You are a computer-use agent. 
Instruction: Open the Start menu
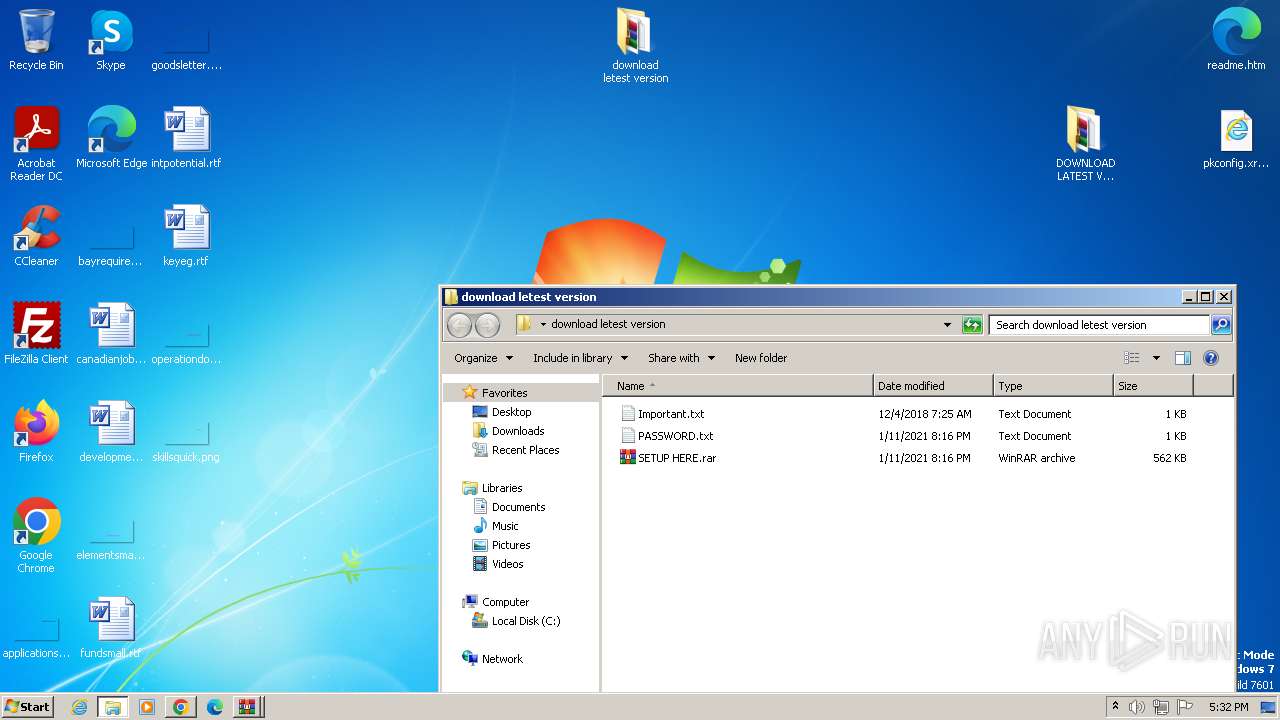pos(28,707)
